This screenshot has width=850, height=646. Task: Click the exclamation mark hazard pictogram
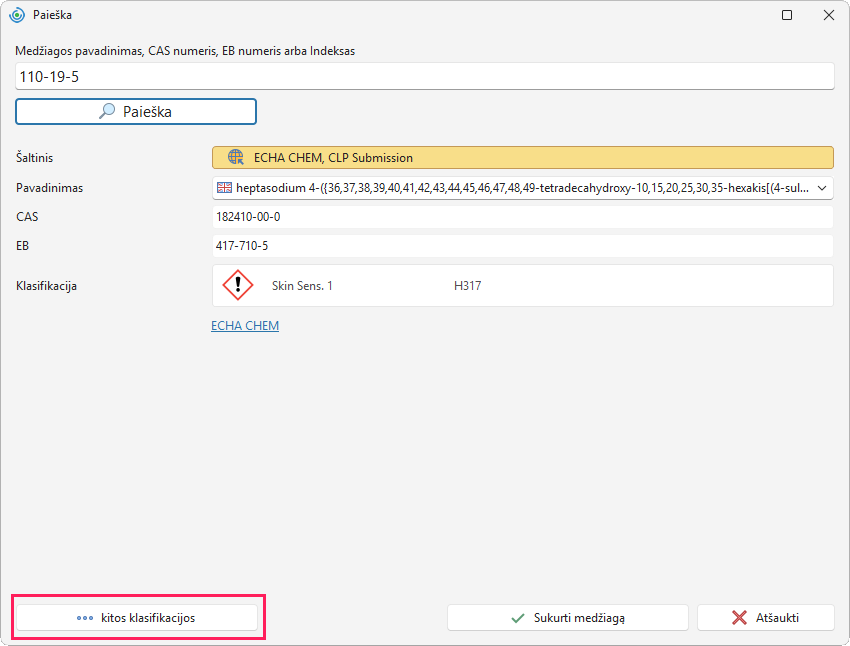click(237, 285)
